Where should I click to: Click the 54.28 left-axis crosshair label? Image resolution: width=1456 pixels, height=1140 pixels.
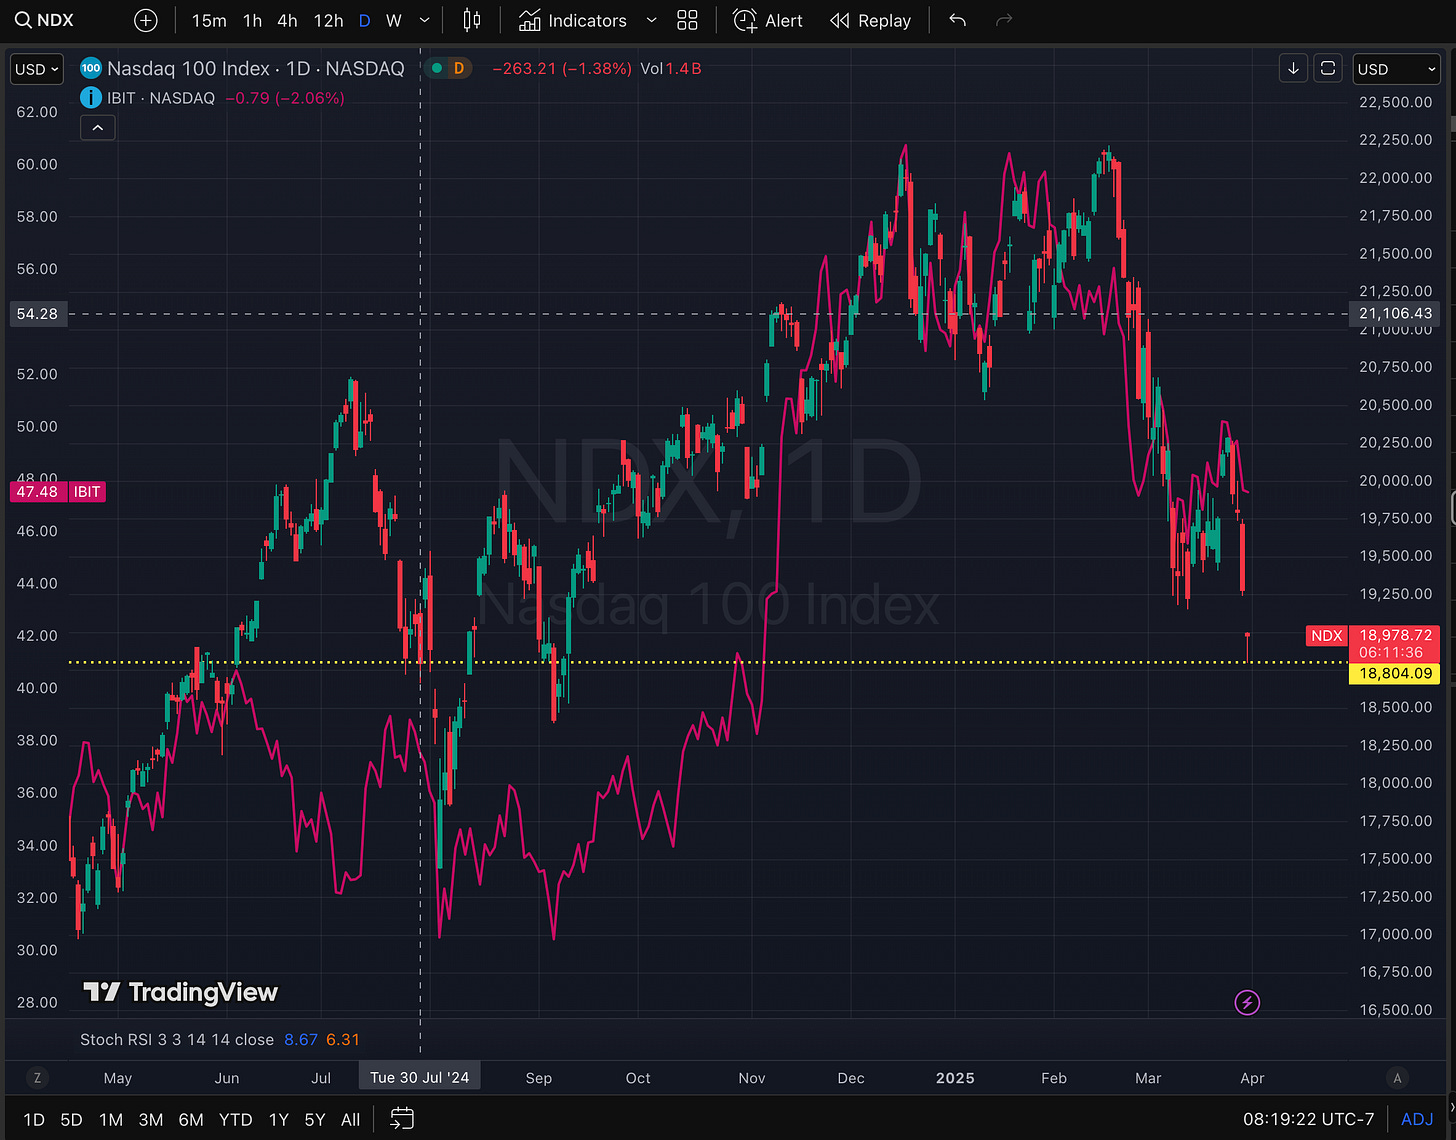37,314
